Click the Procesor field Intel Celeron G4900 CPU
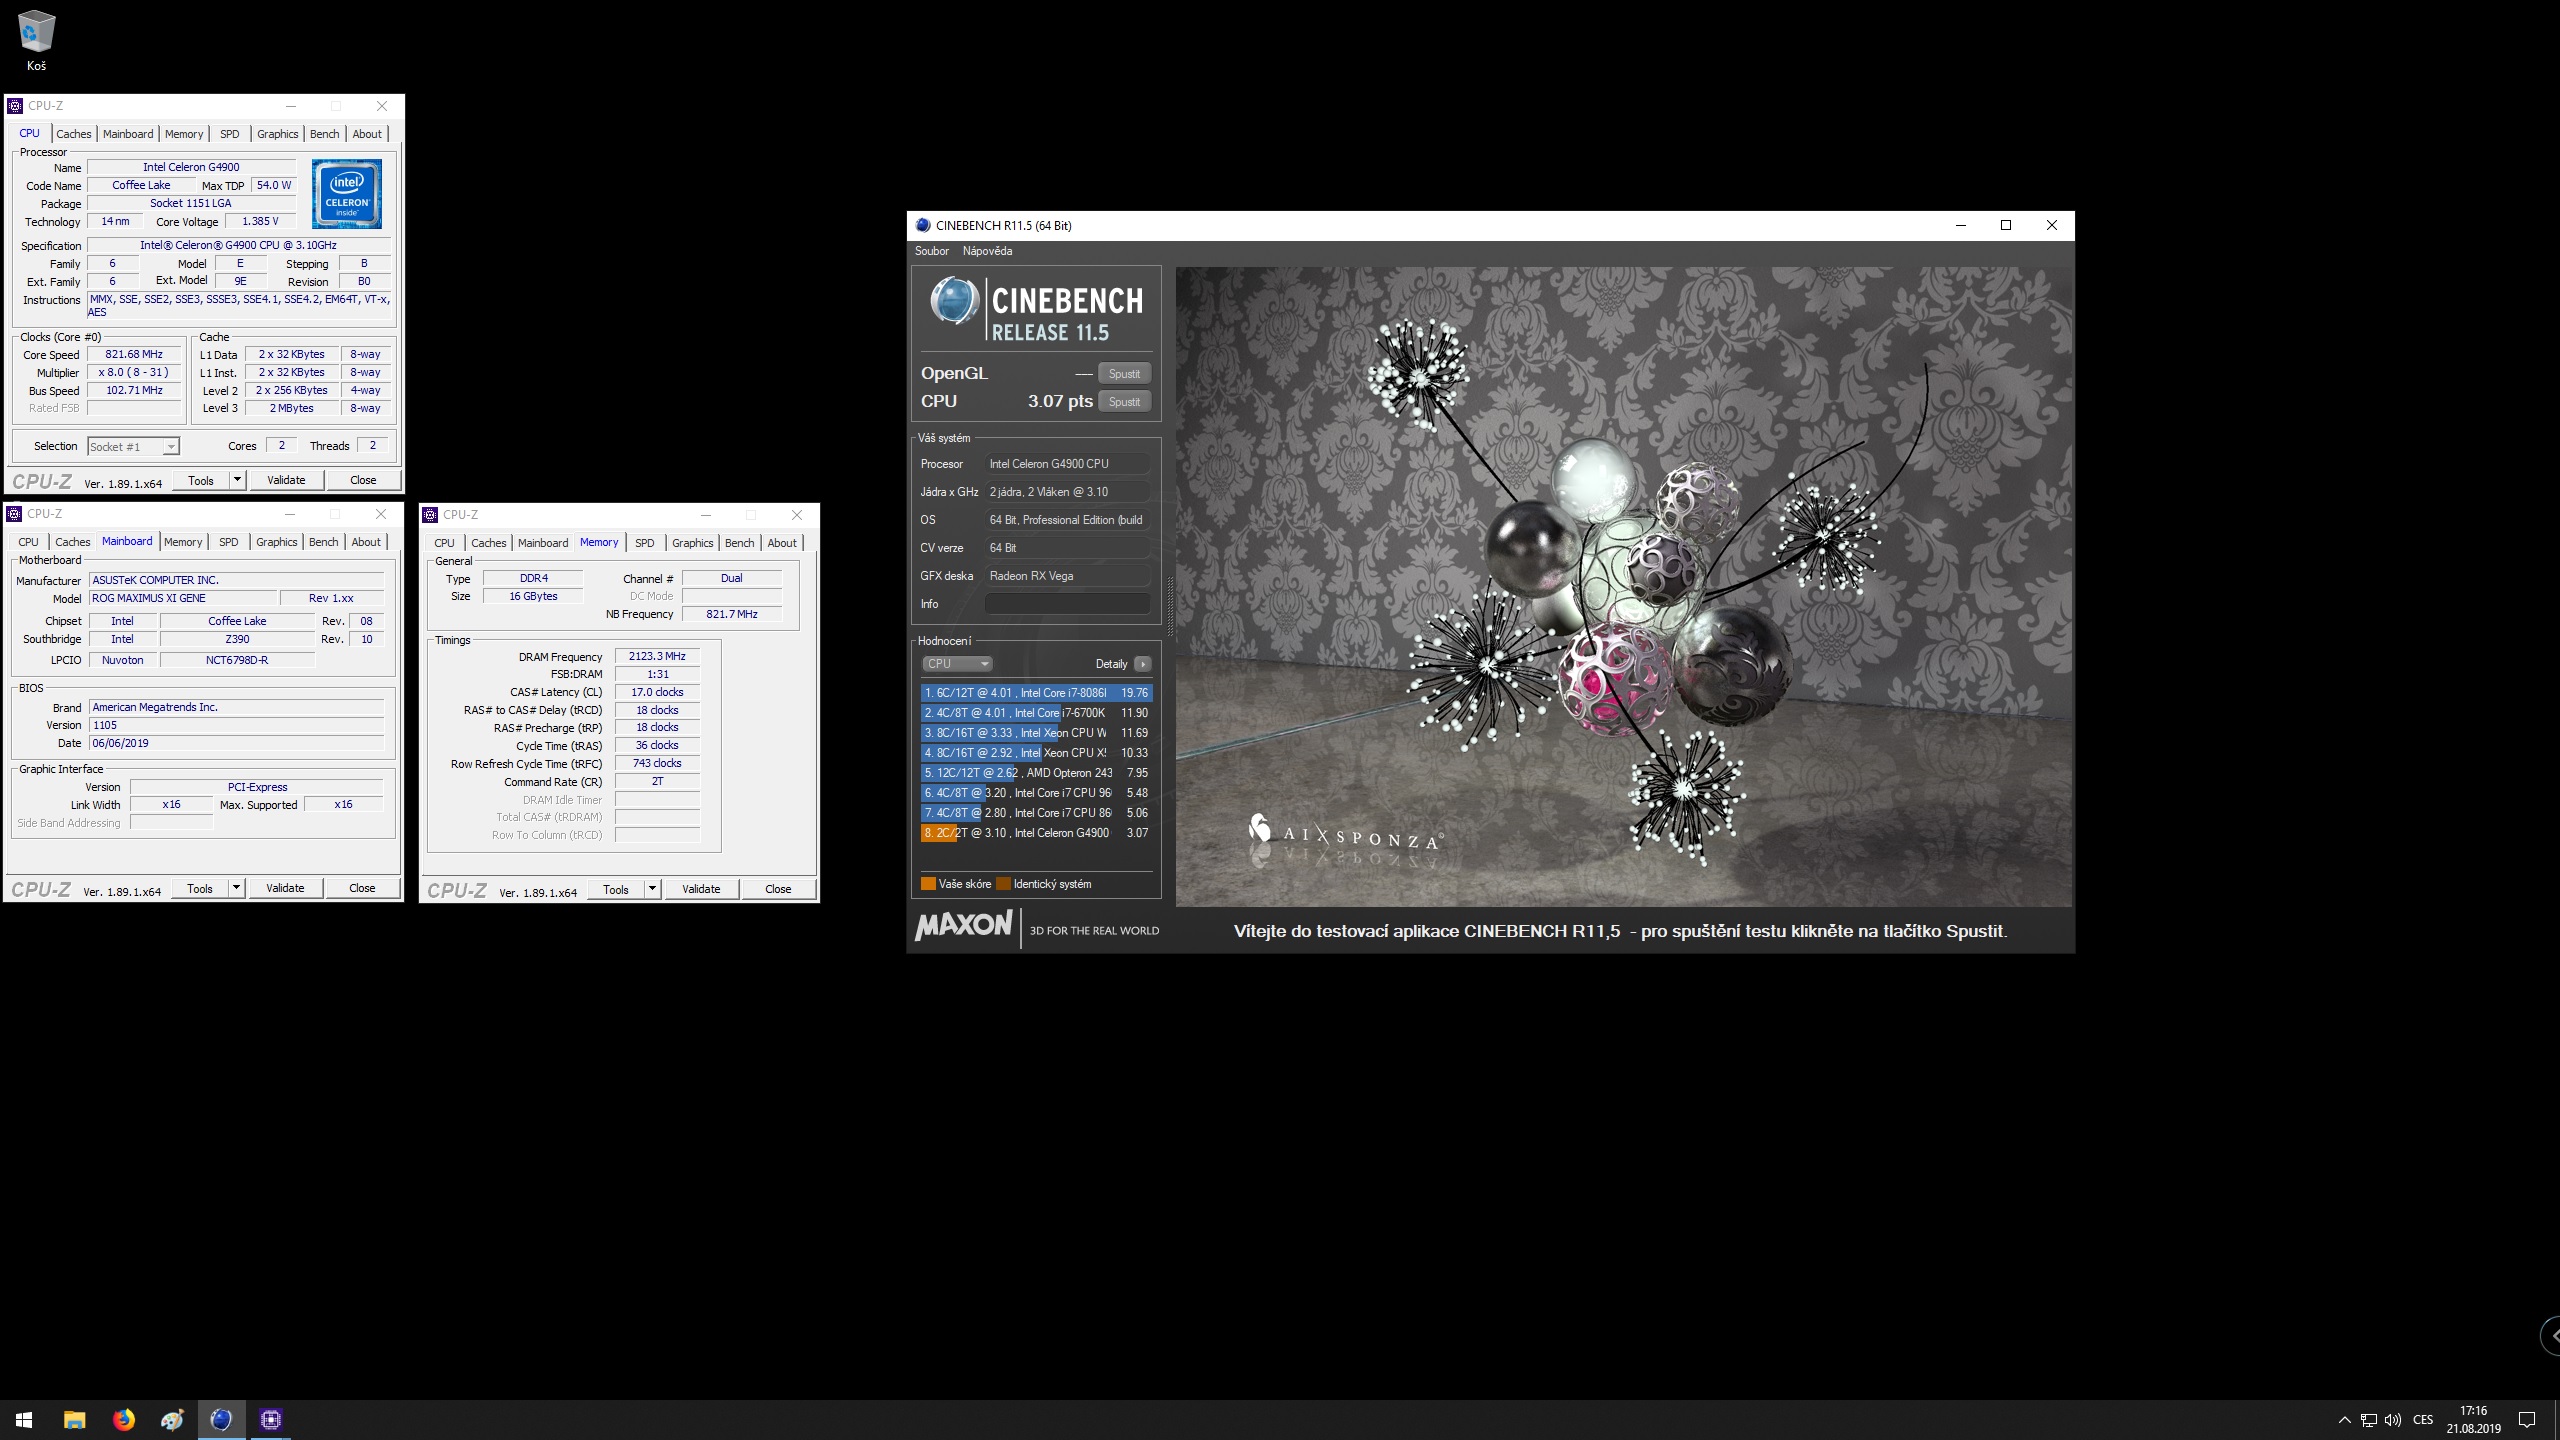The width and height of the screenshot is (2560, 1440). click(x=1067, y=464)
